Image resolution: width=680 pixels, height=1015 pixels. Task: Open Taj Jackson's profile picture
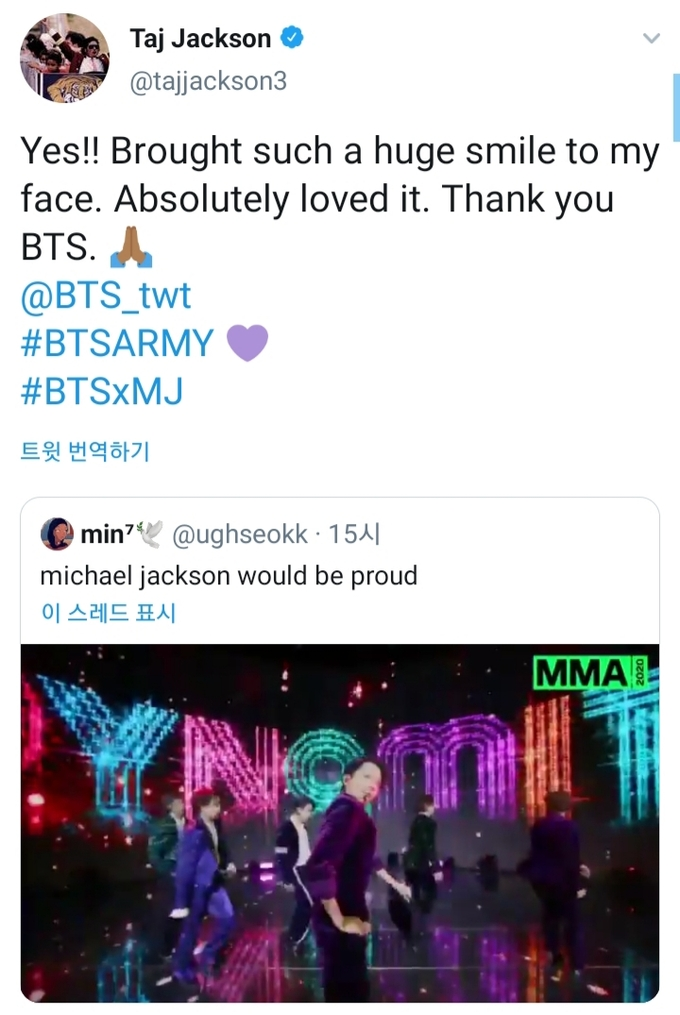click(x=65, y=58)
